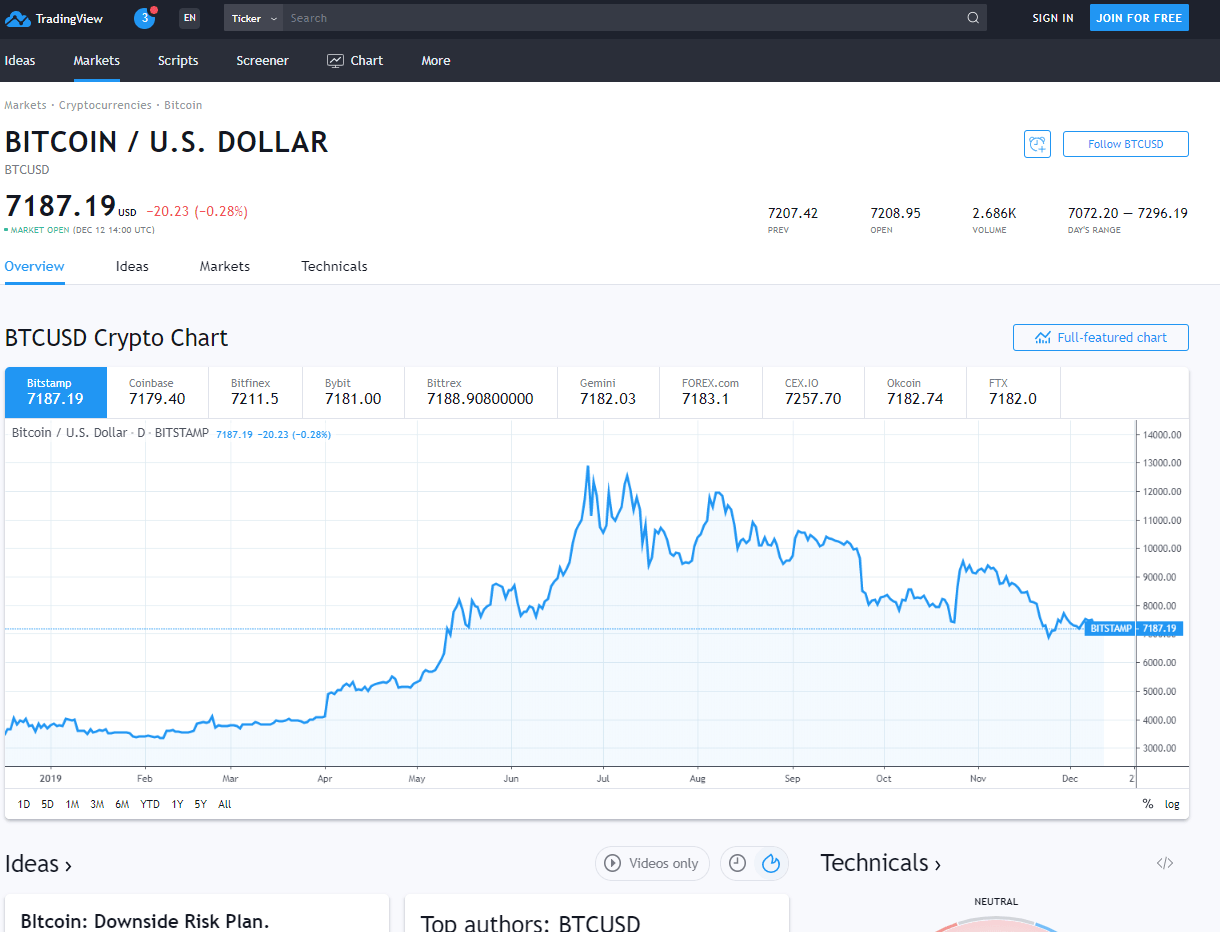This screenshot has width=1220, height=932.
Task: Switch to the Markets tab below the price
Action: pos(225,266)
